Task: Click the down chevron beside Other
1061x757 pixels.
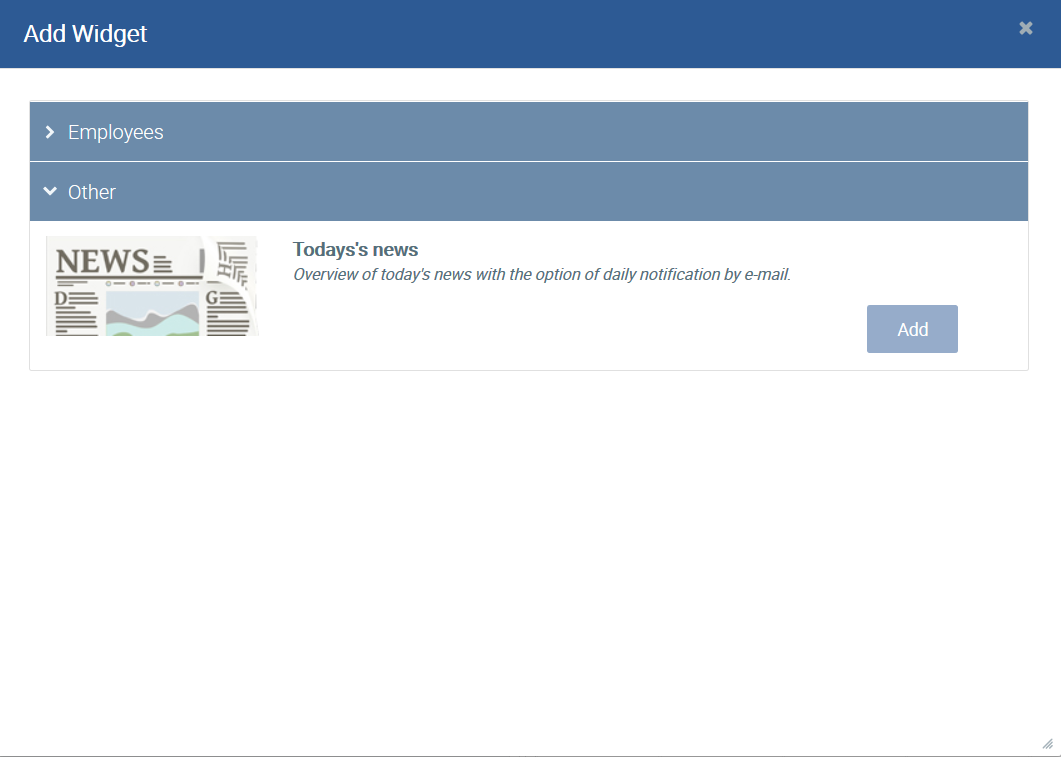Action: [50, 192]
